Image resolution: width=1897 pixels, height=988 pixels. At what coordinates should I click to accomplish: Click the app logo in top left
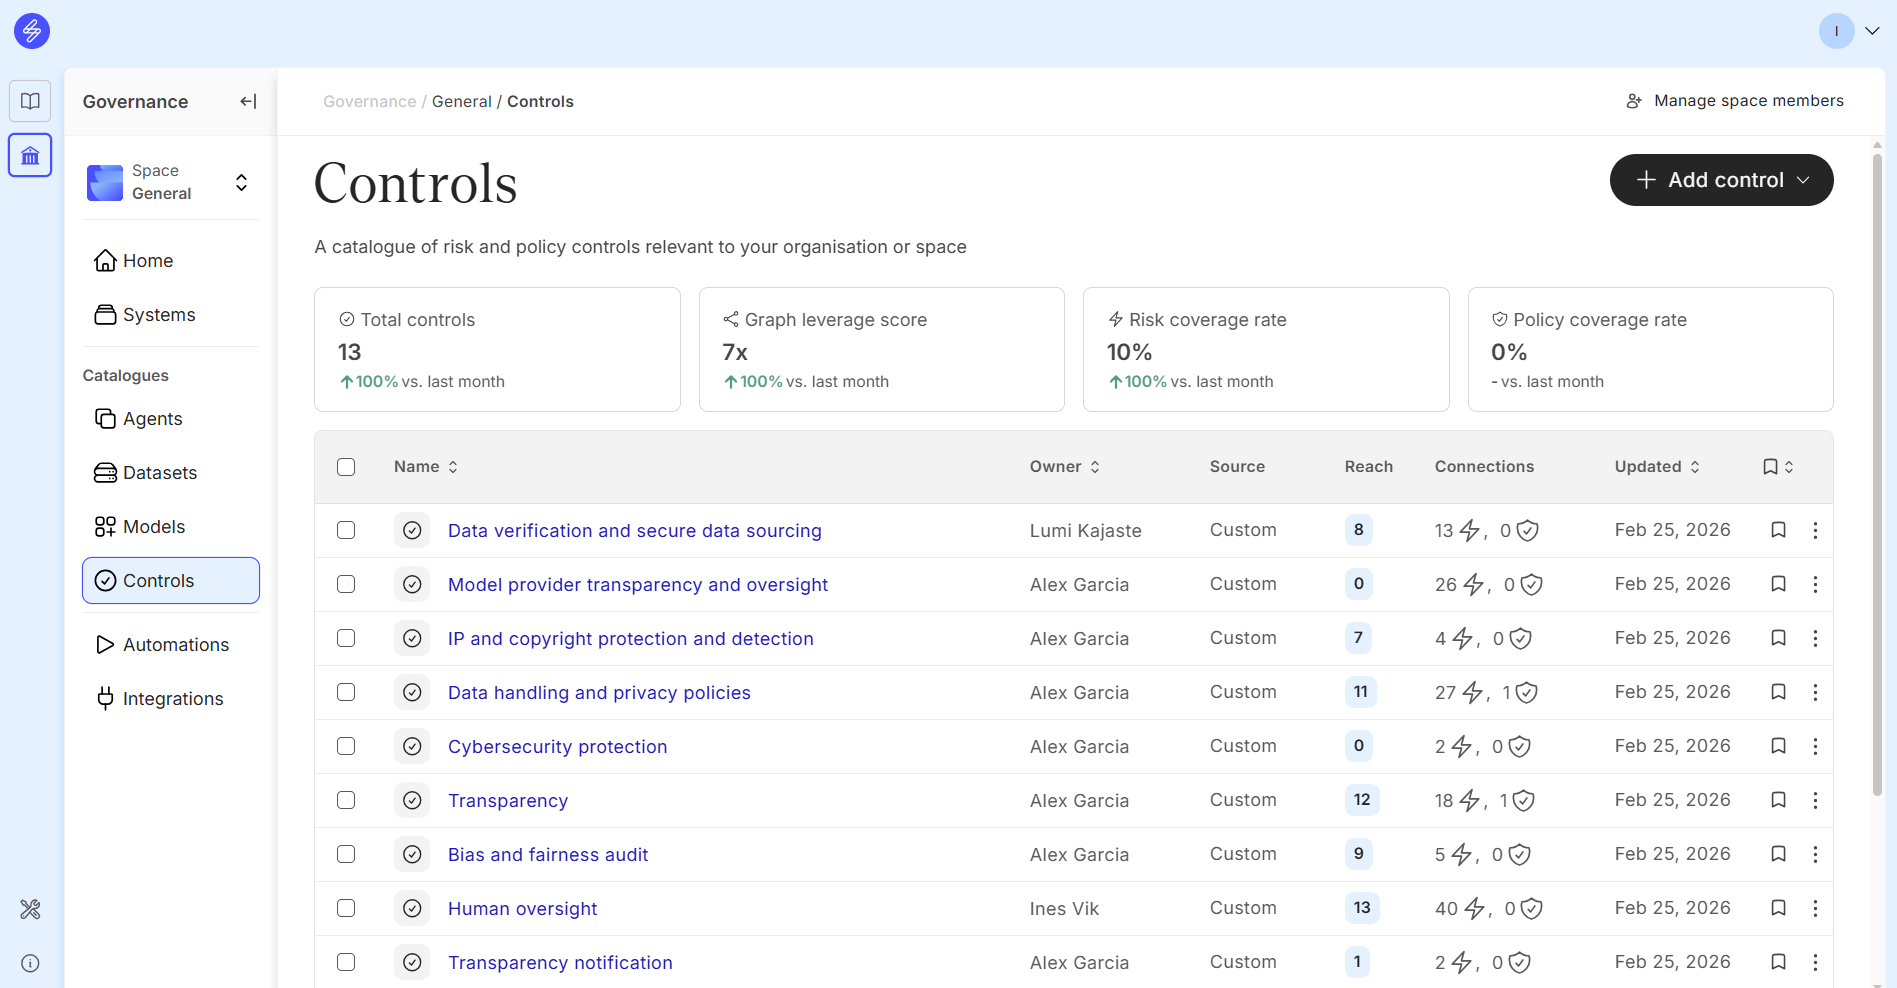click(x=32, y=31)
